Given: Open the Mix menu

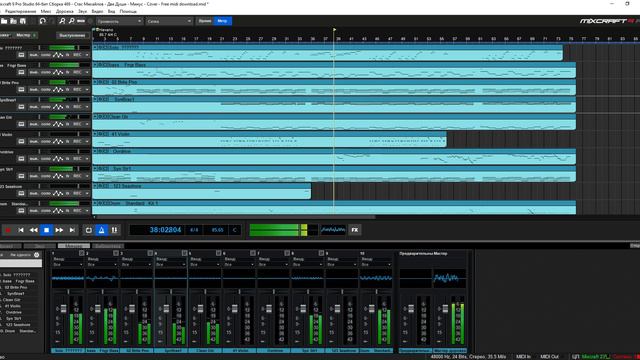Looking at the screenshot, I should click(46, 11).
